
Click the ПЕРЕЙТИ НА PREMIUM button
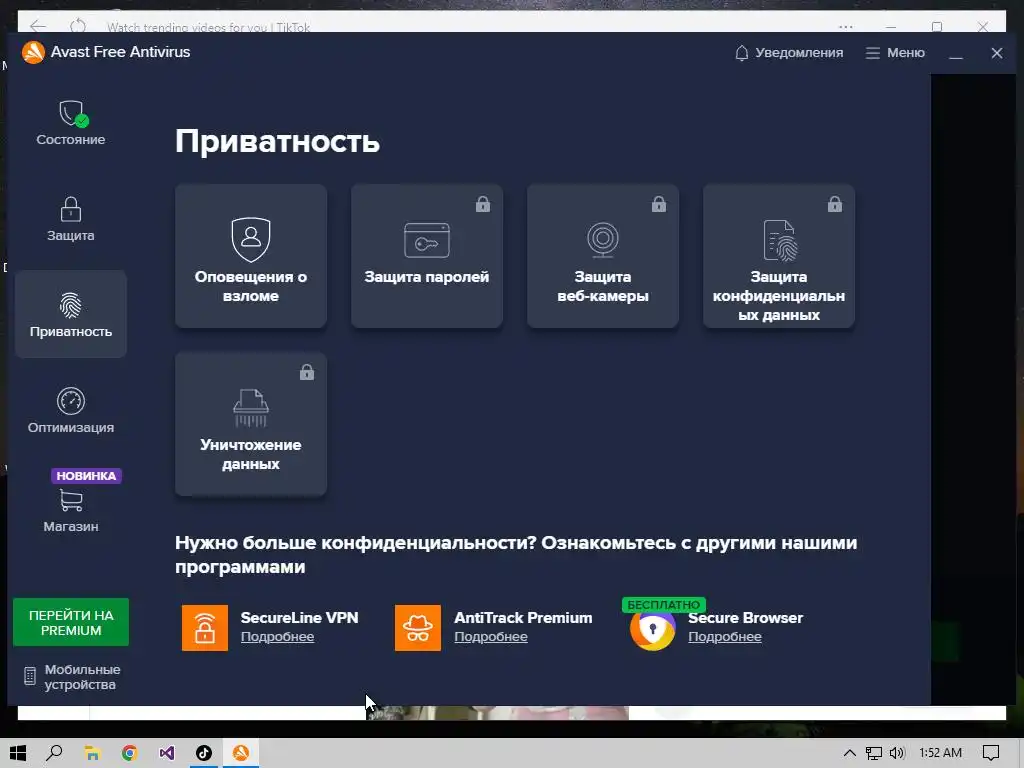(x=71, y=622)
